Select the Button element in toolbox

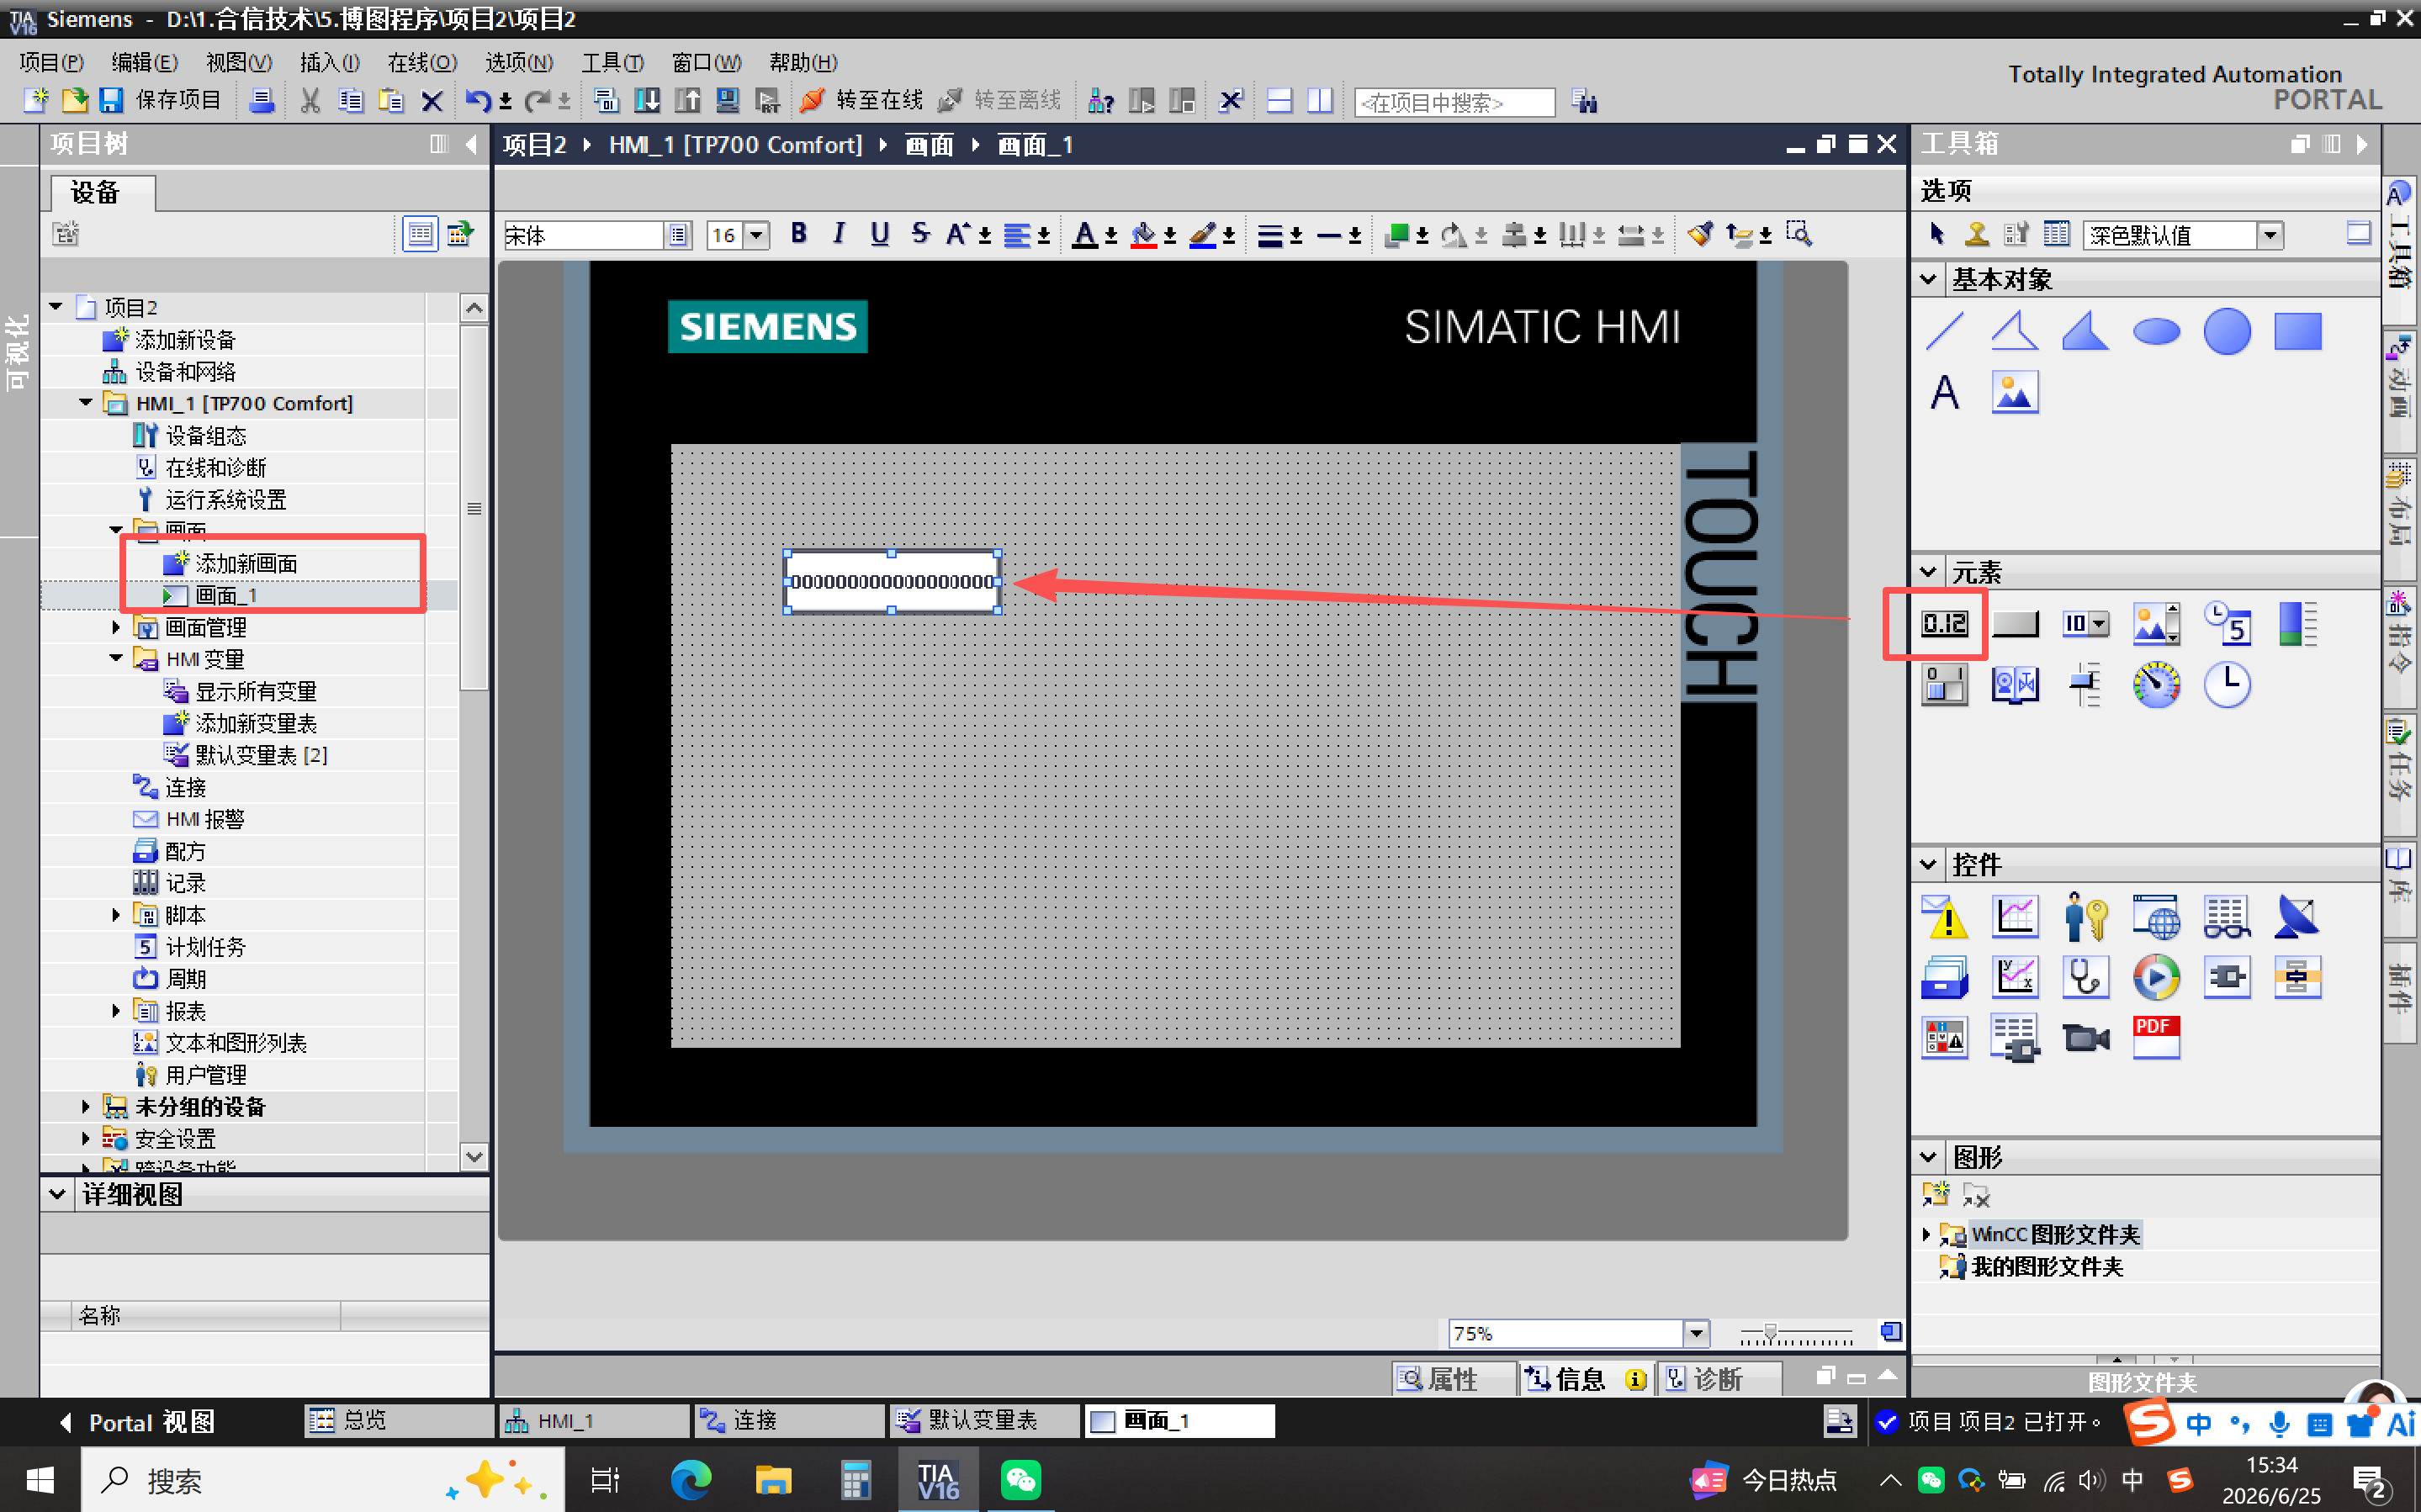2014,624
